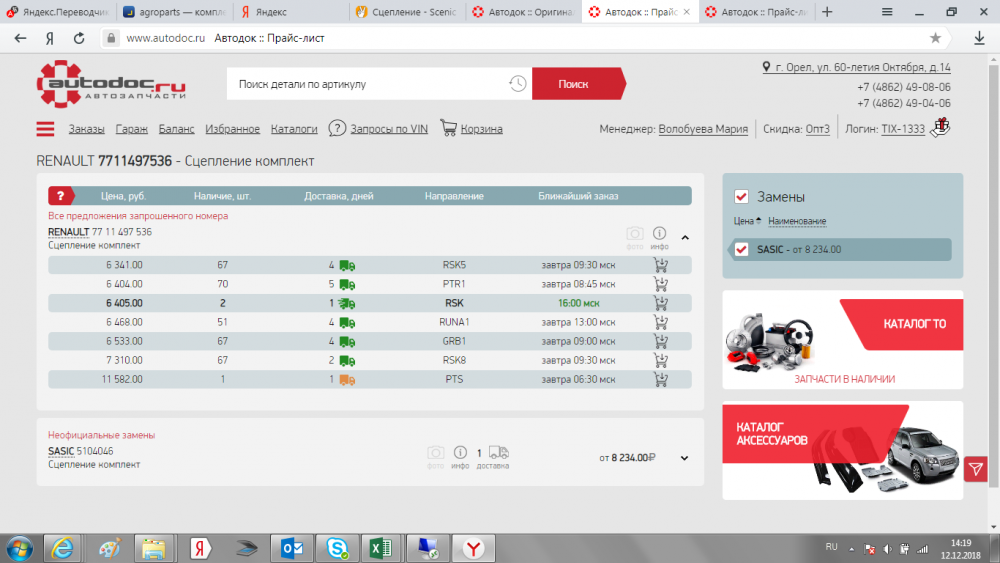
Task: Sort replacements by Цена
Action: [747, 221]
